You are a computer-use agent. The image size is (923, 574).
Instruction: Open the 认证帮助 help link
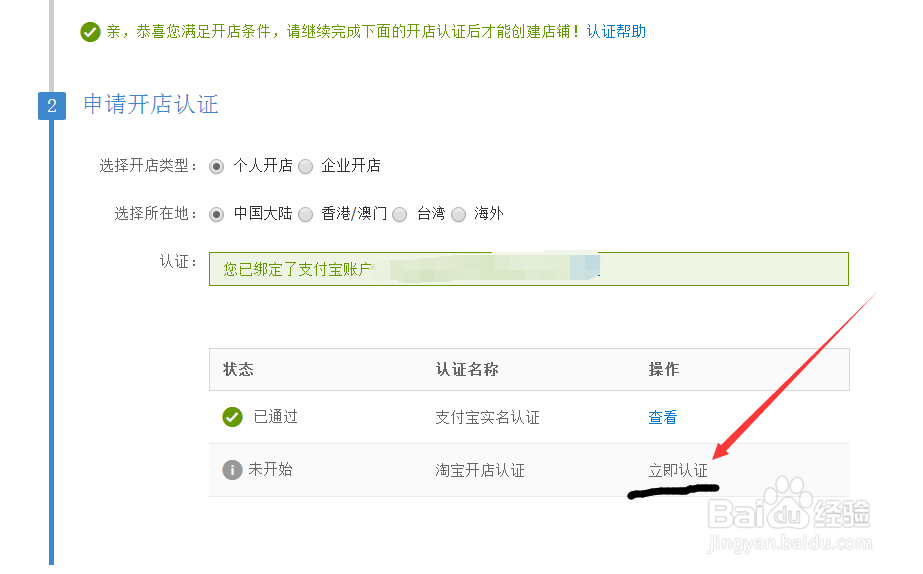[616, 31]
